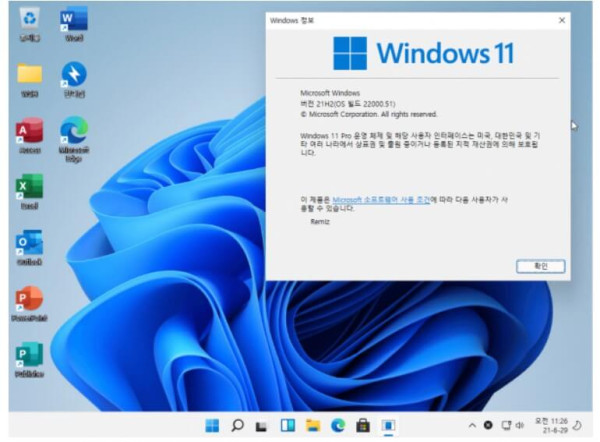Open the Outlook desktop shortcut
The width and height of the screenshot is (600, 442).
pyautogui.click(x=29, y=248)
